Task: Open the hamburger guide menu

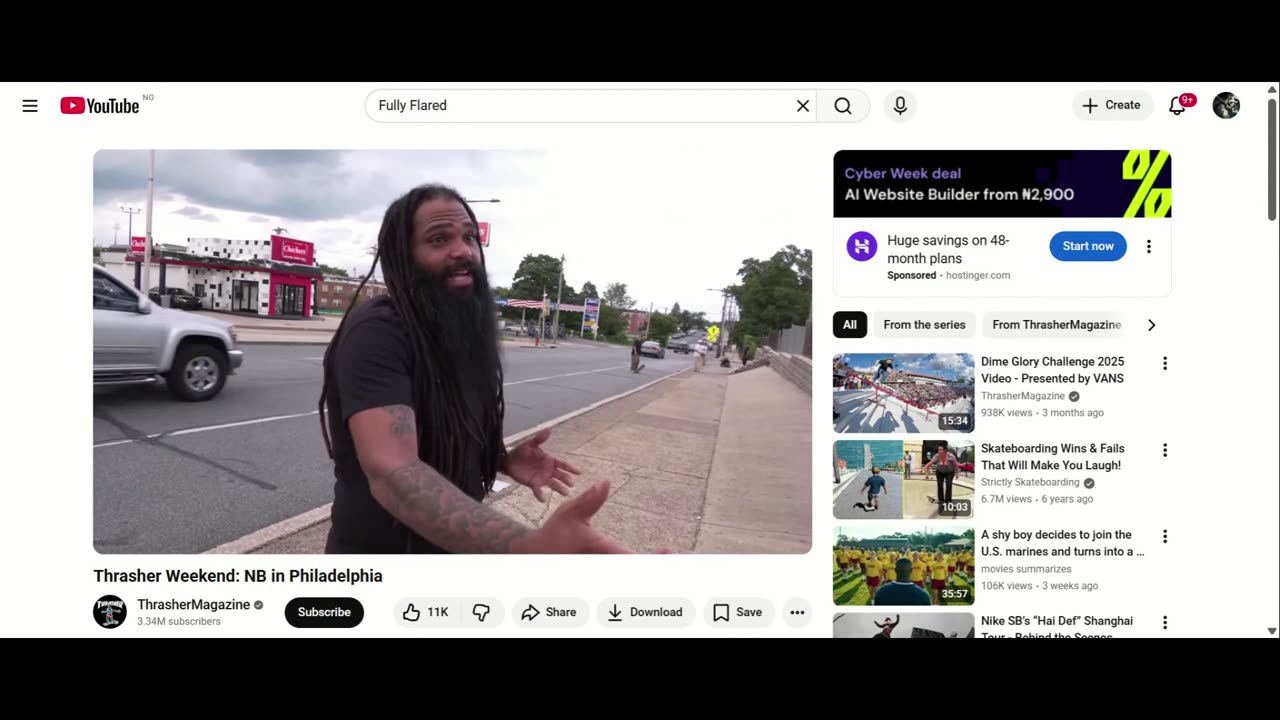Action: (30, 106)
